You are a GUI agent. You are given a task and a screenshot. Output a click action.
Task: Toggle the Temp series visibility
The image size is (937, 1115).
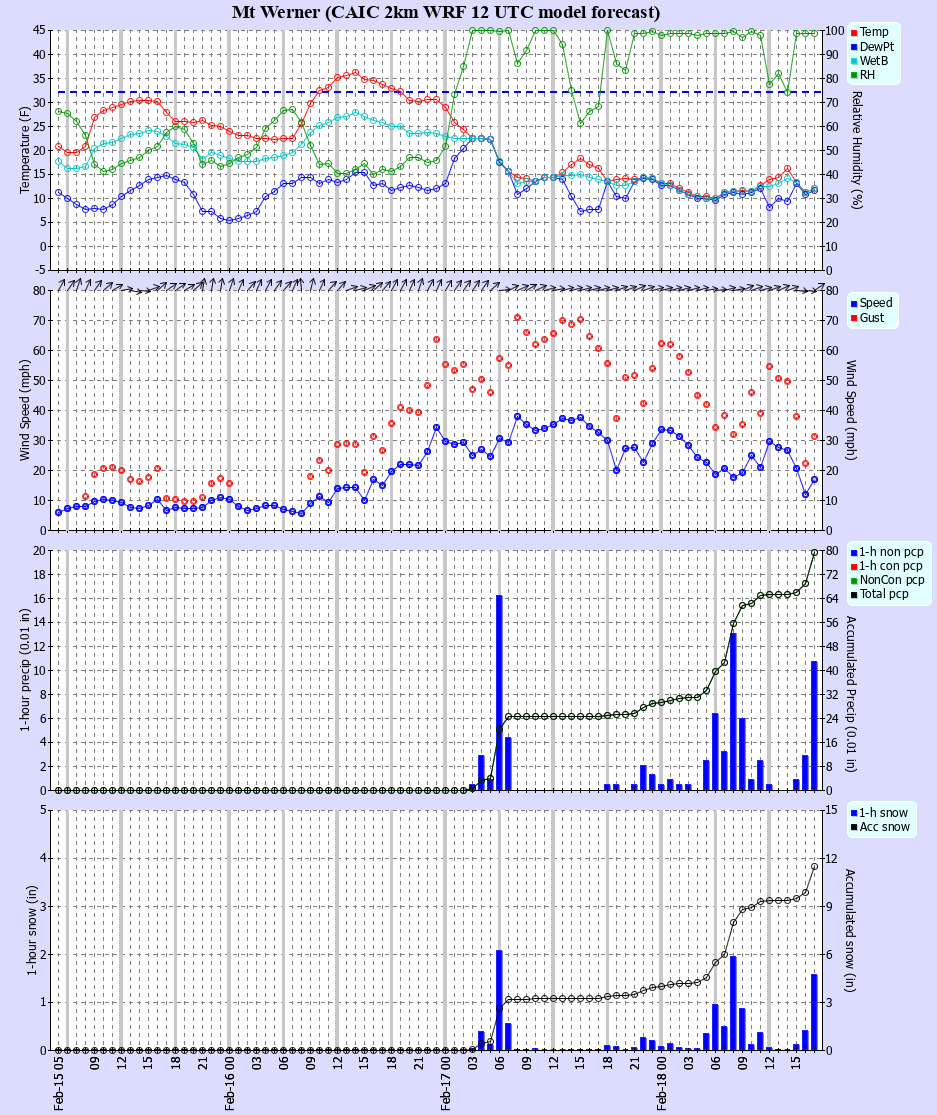pos(870,31)
